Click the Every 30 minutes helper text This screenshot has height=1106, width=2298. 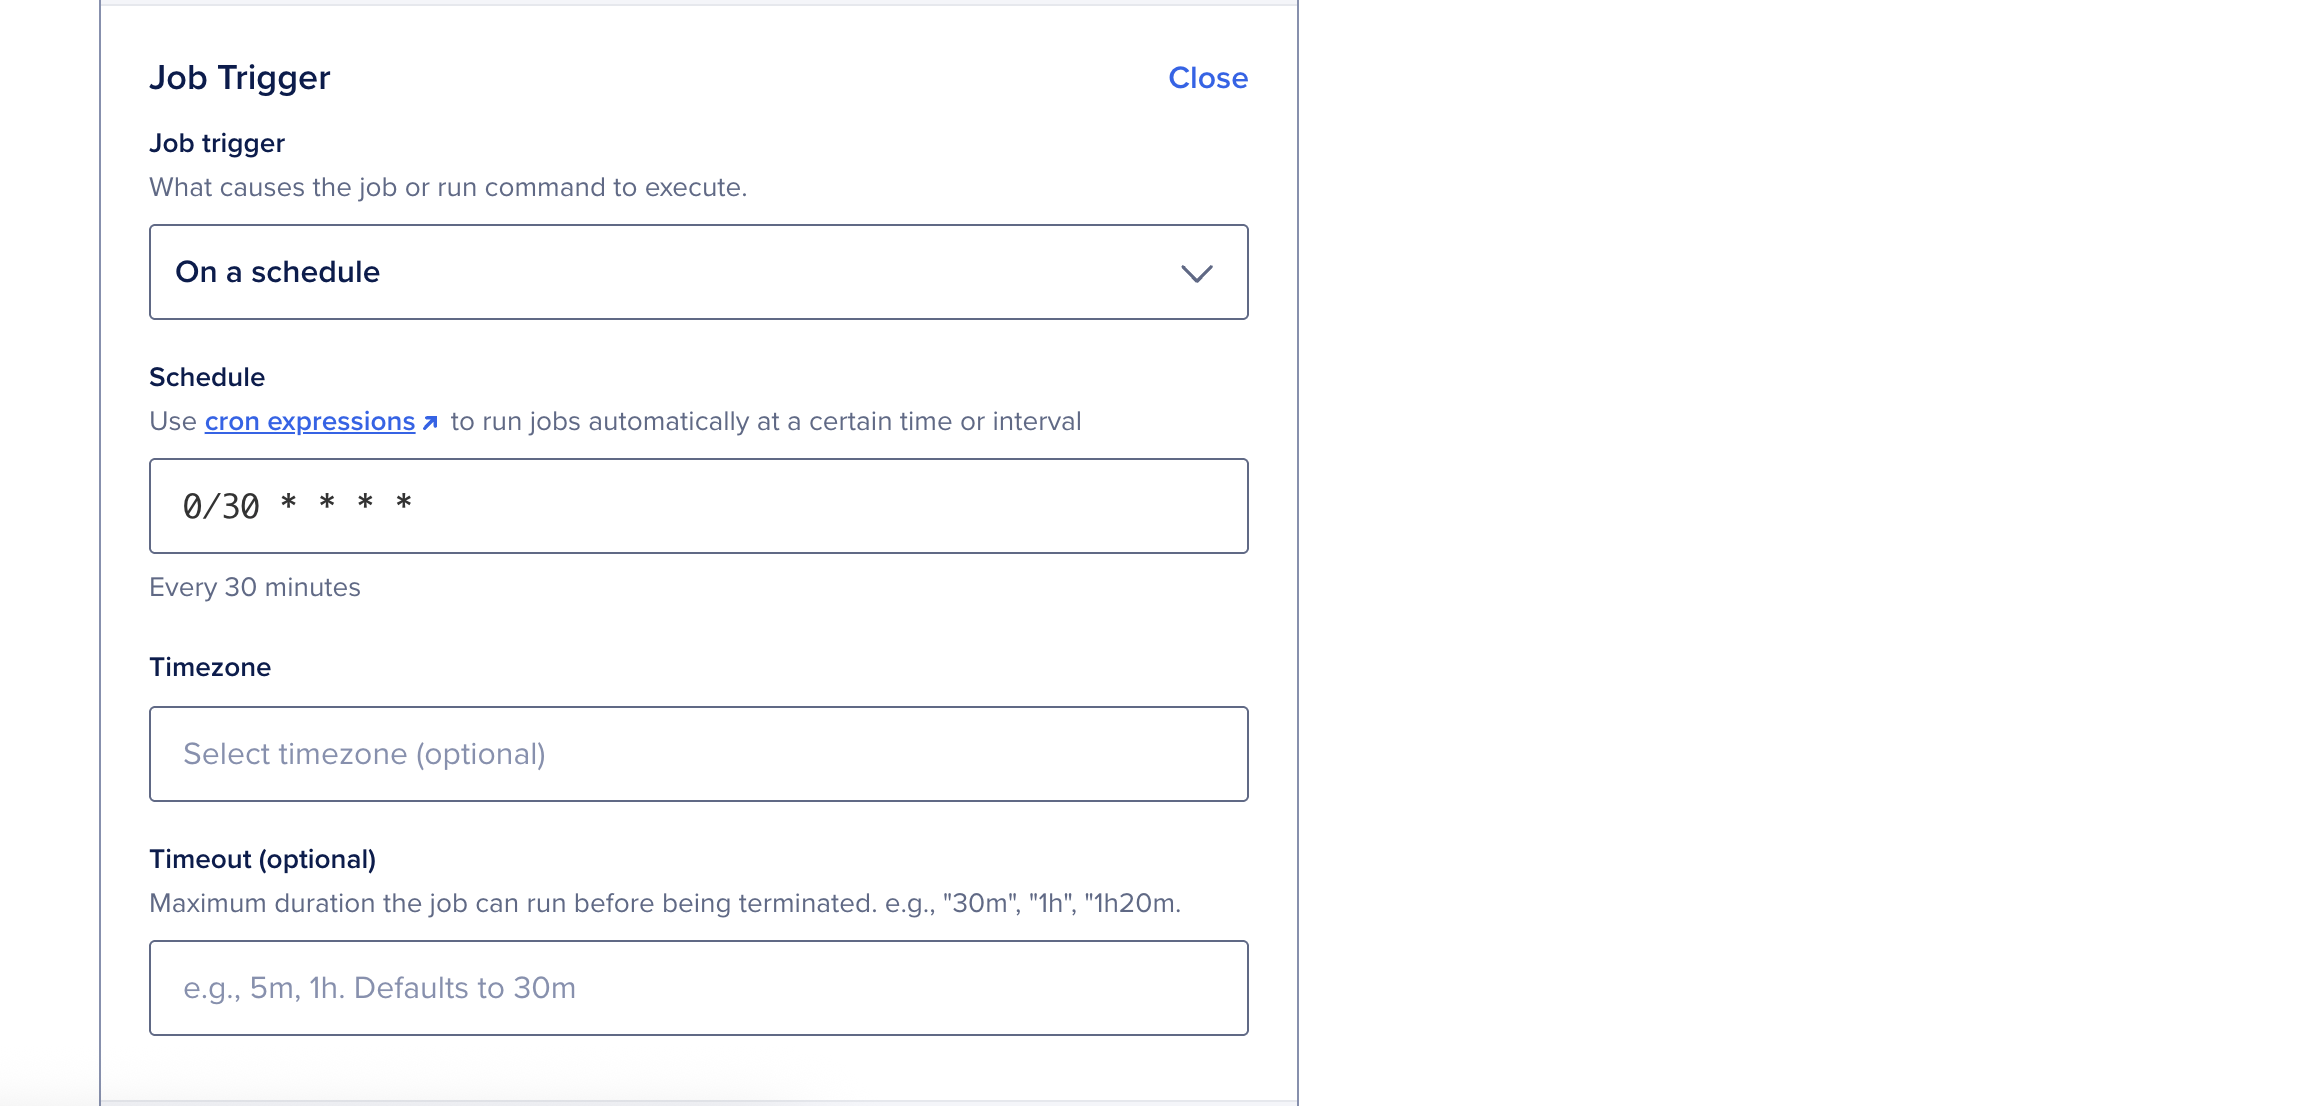tap(255, 587)
